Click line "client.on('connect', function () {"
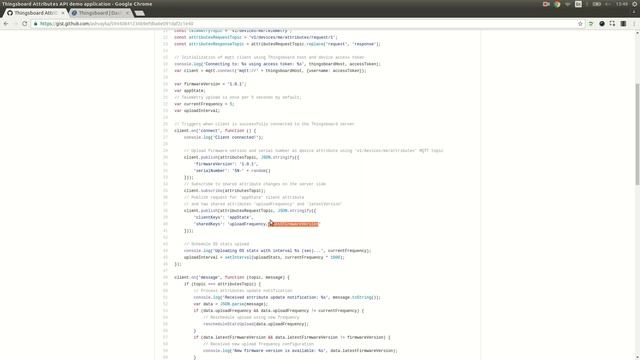This screenshot has height=360, width=640. coord(215,131)
